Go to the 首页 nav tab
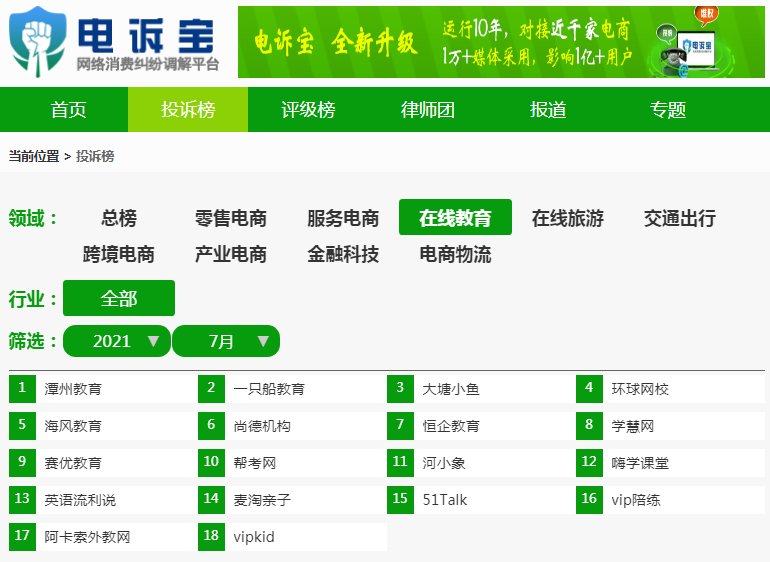This screenshot has width=770, height=562. (68, 110)
